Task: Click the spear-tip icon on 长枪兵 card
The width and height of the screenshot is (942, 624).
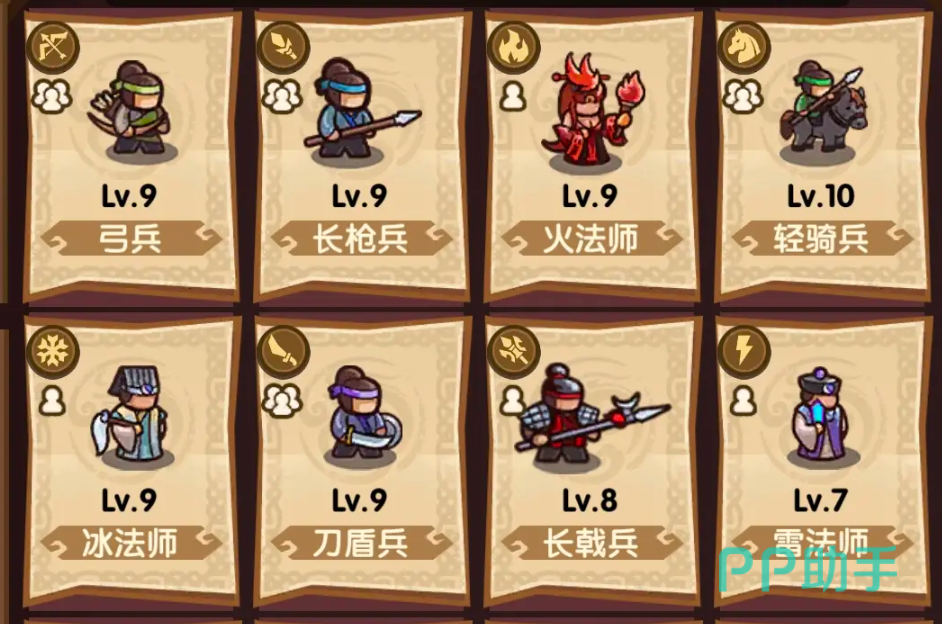Action: tap(283, 47)
